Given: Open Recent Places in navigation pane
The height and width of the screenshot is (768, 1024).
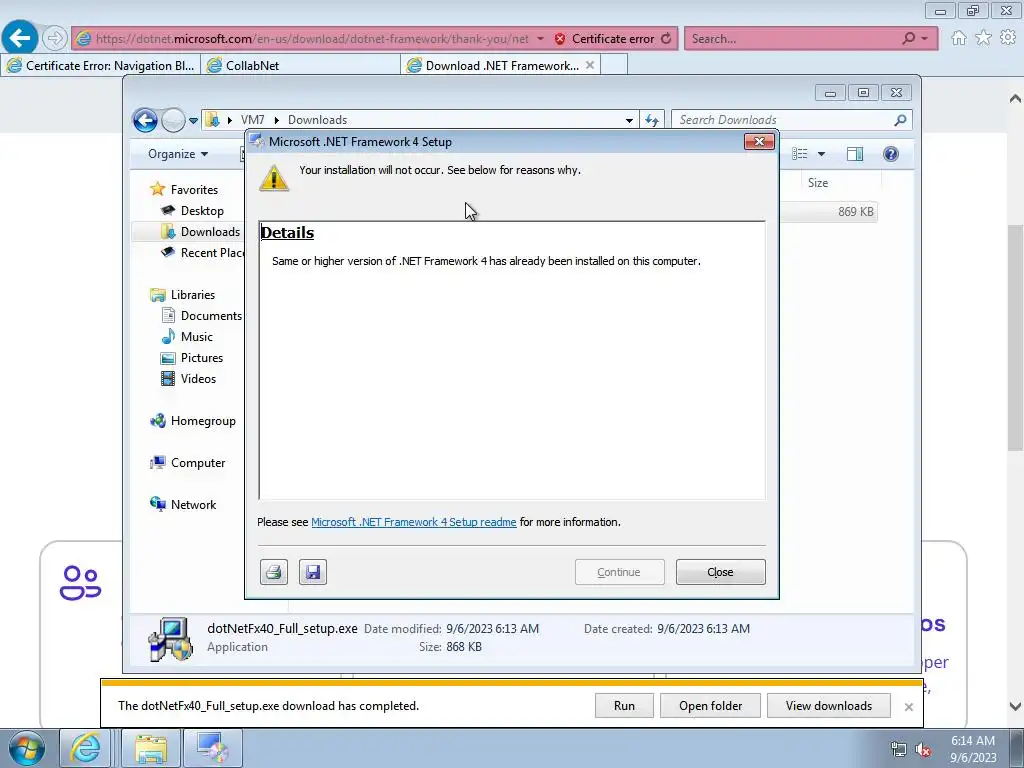Looking at the screenshot, I should 212,253.
